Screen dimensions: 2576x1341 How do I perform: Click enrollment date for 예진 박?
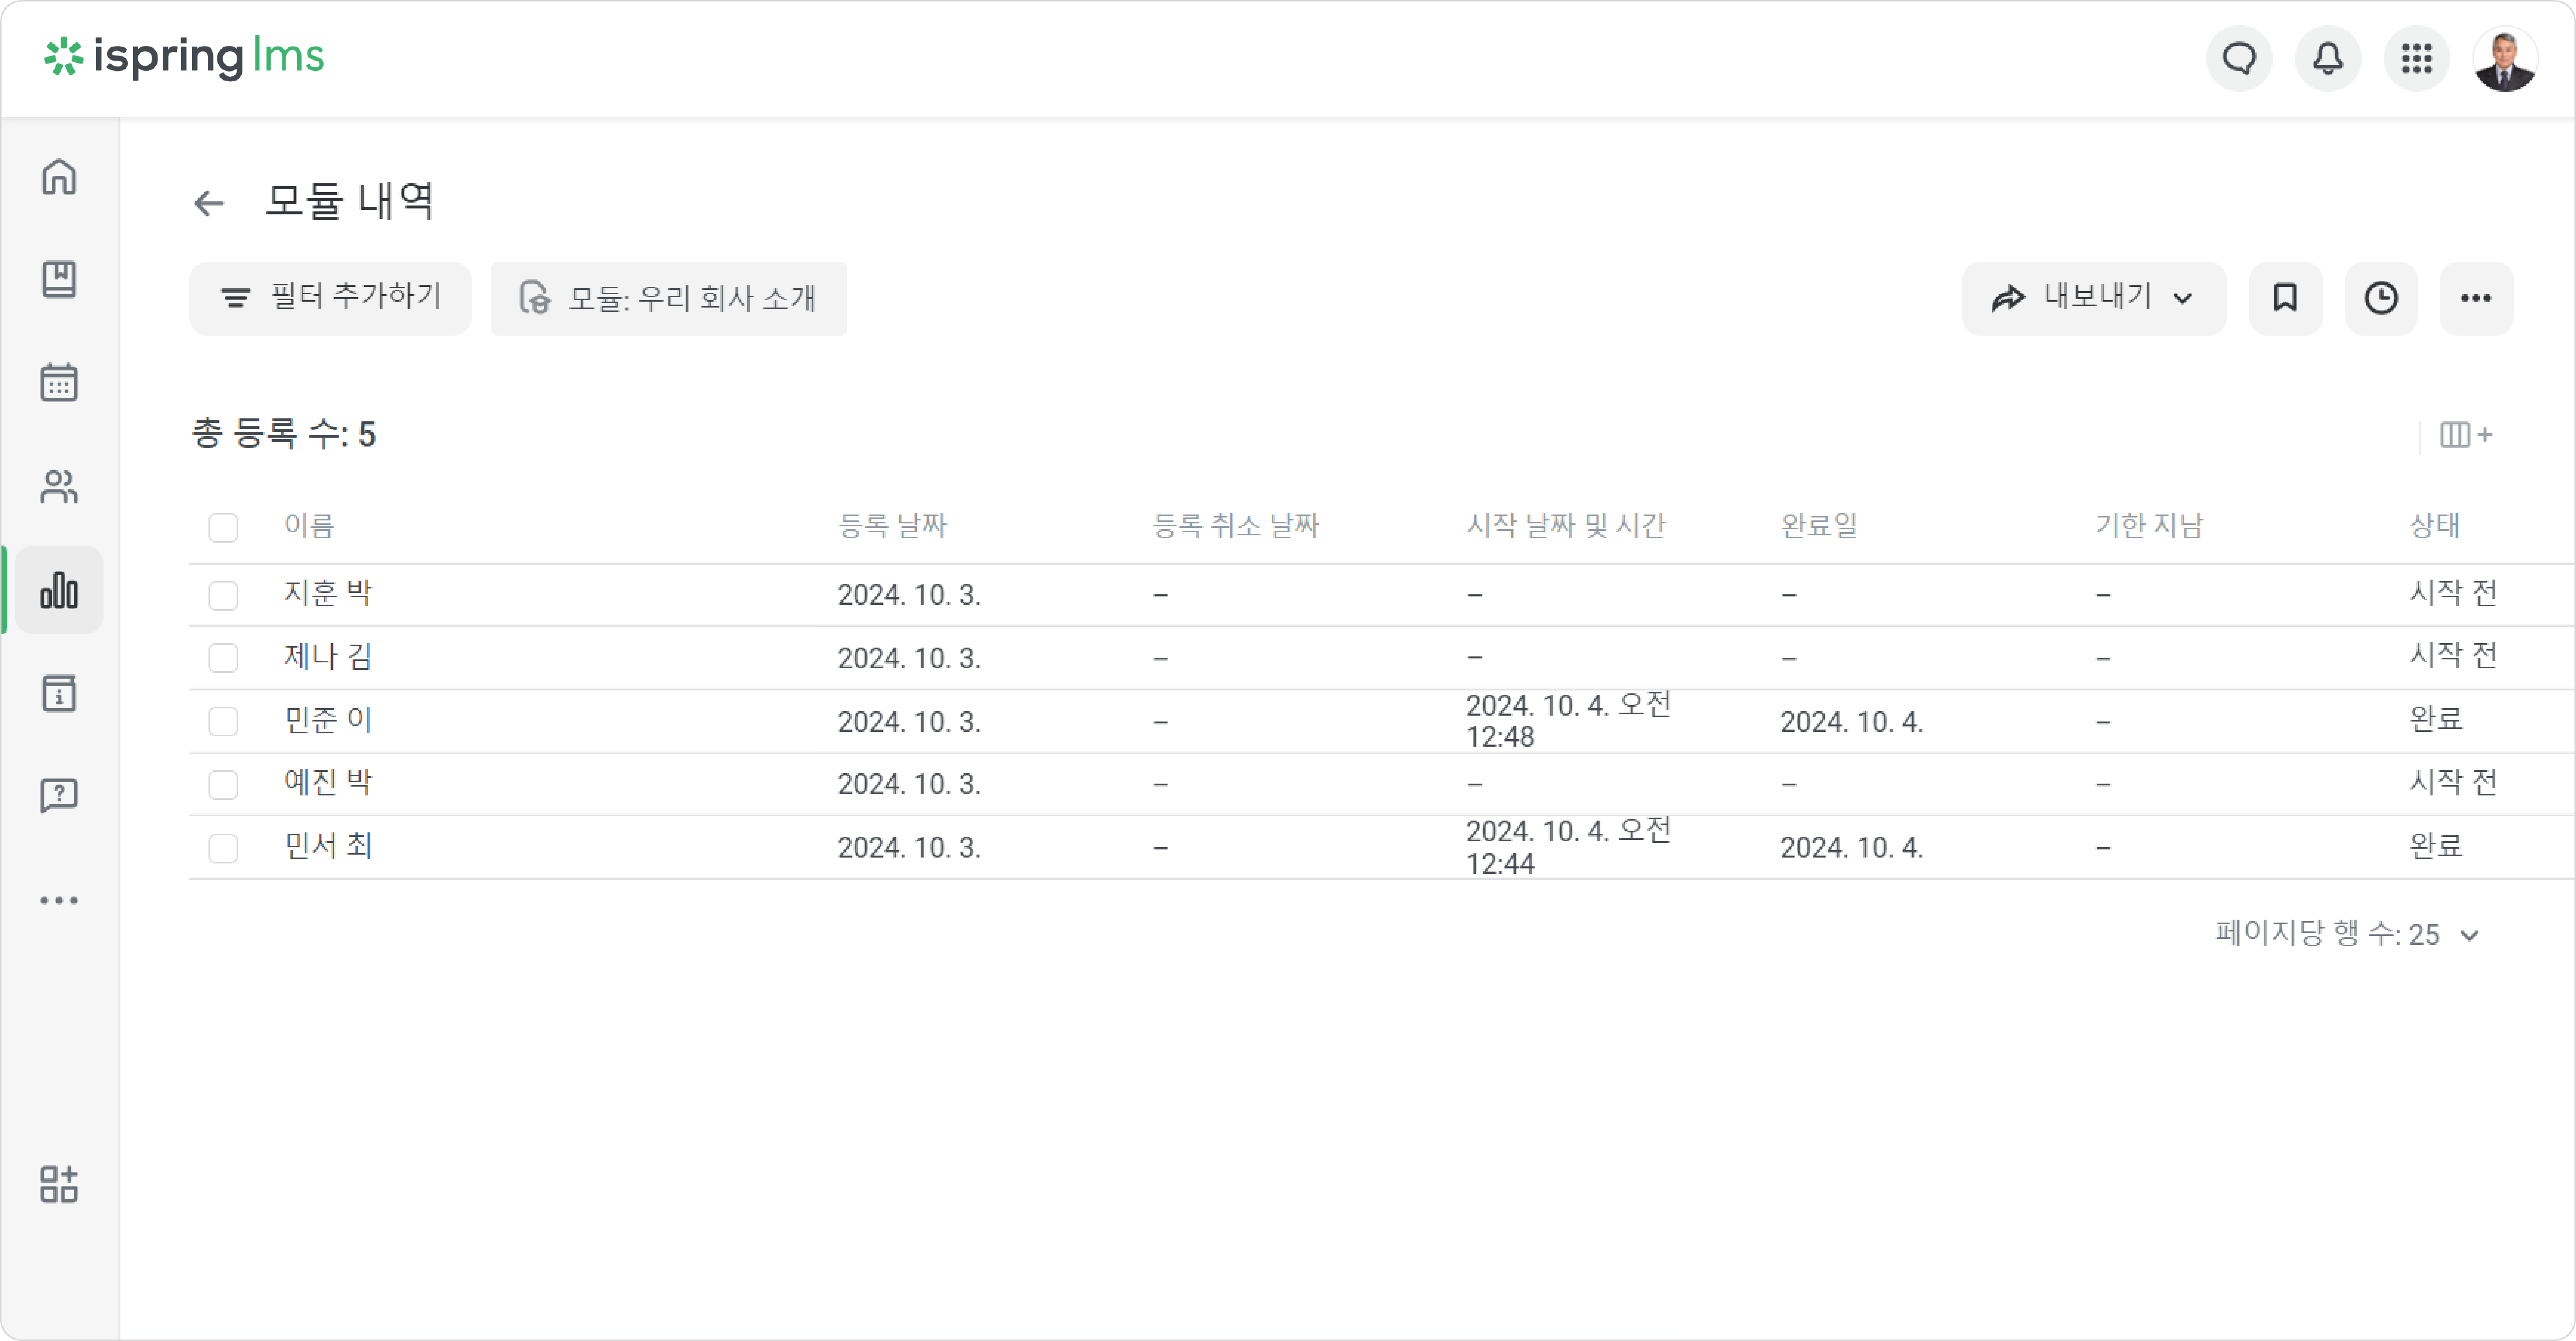(909, 784)
